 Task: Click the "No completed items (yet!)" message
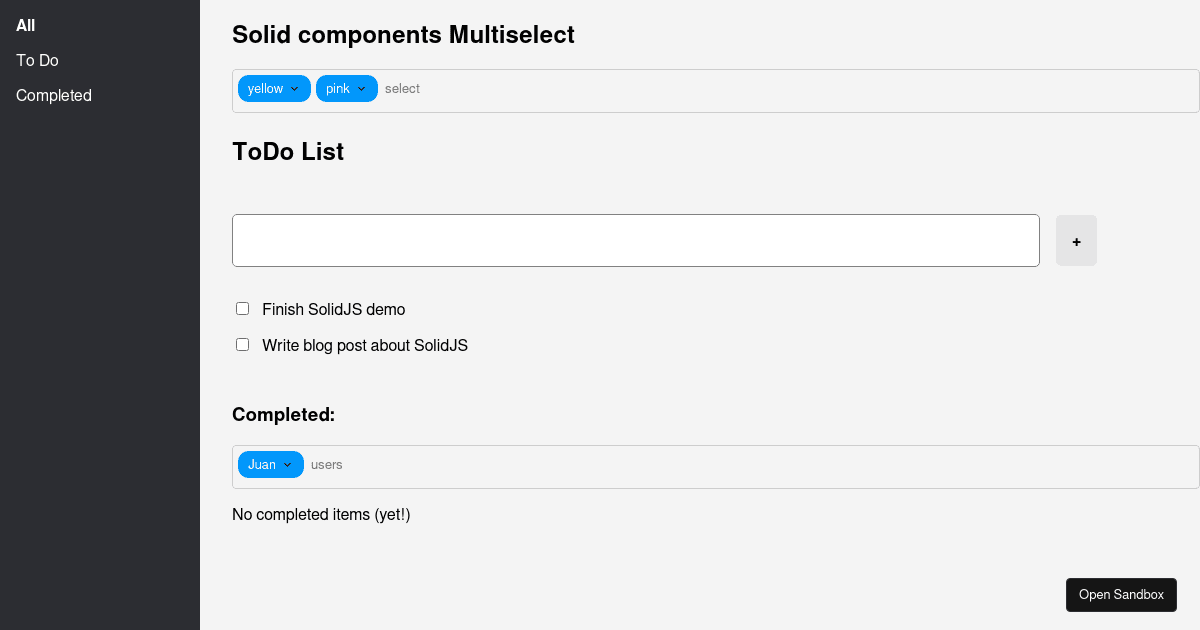(x=320, y=514)
